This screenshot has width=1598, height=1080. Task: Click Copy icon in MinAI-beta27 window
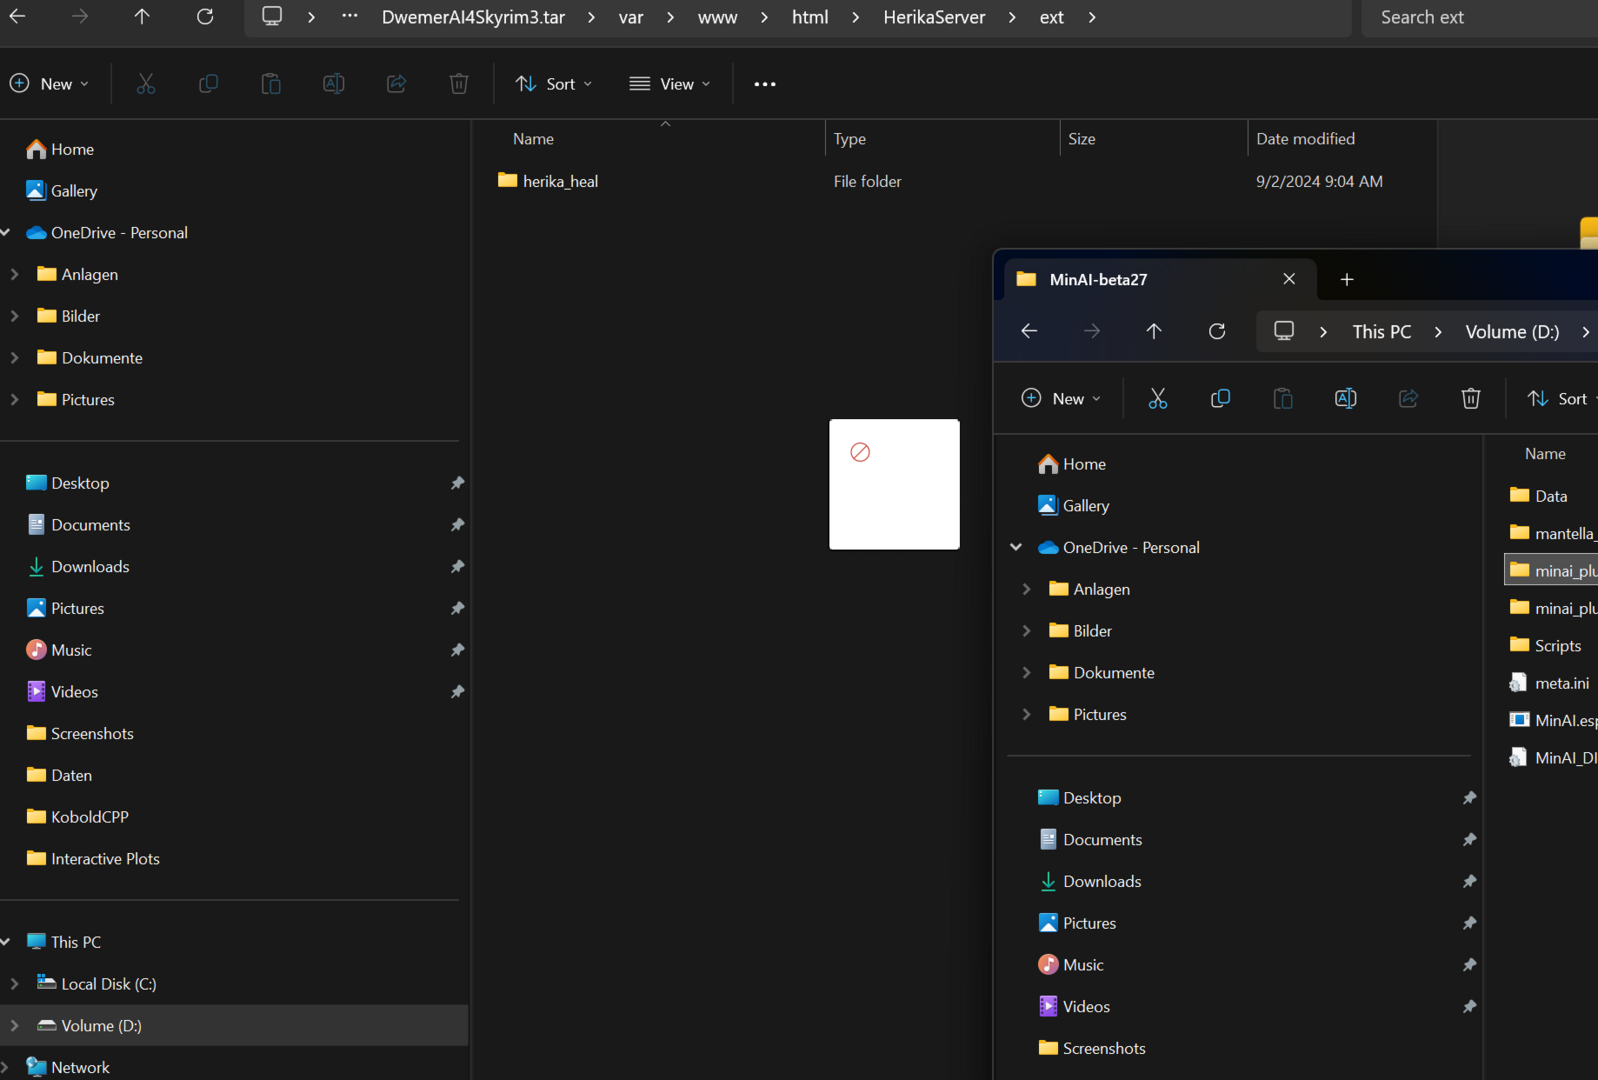[1220, 399]
